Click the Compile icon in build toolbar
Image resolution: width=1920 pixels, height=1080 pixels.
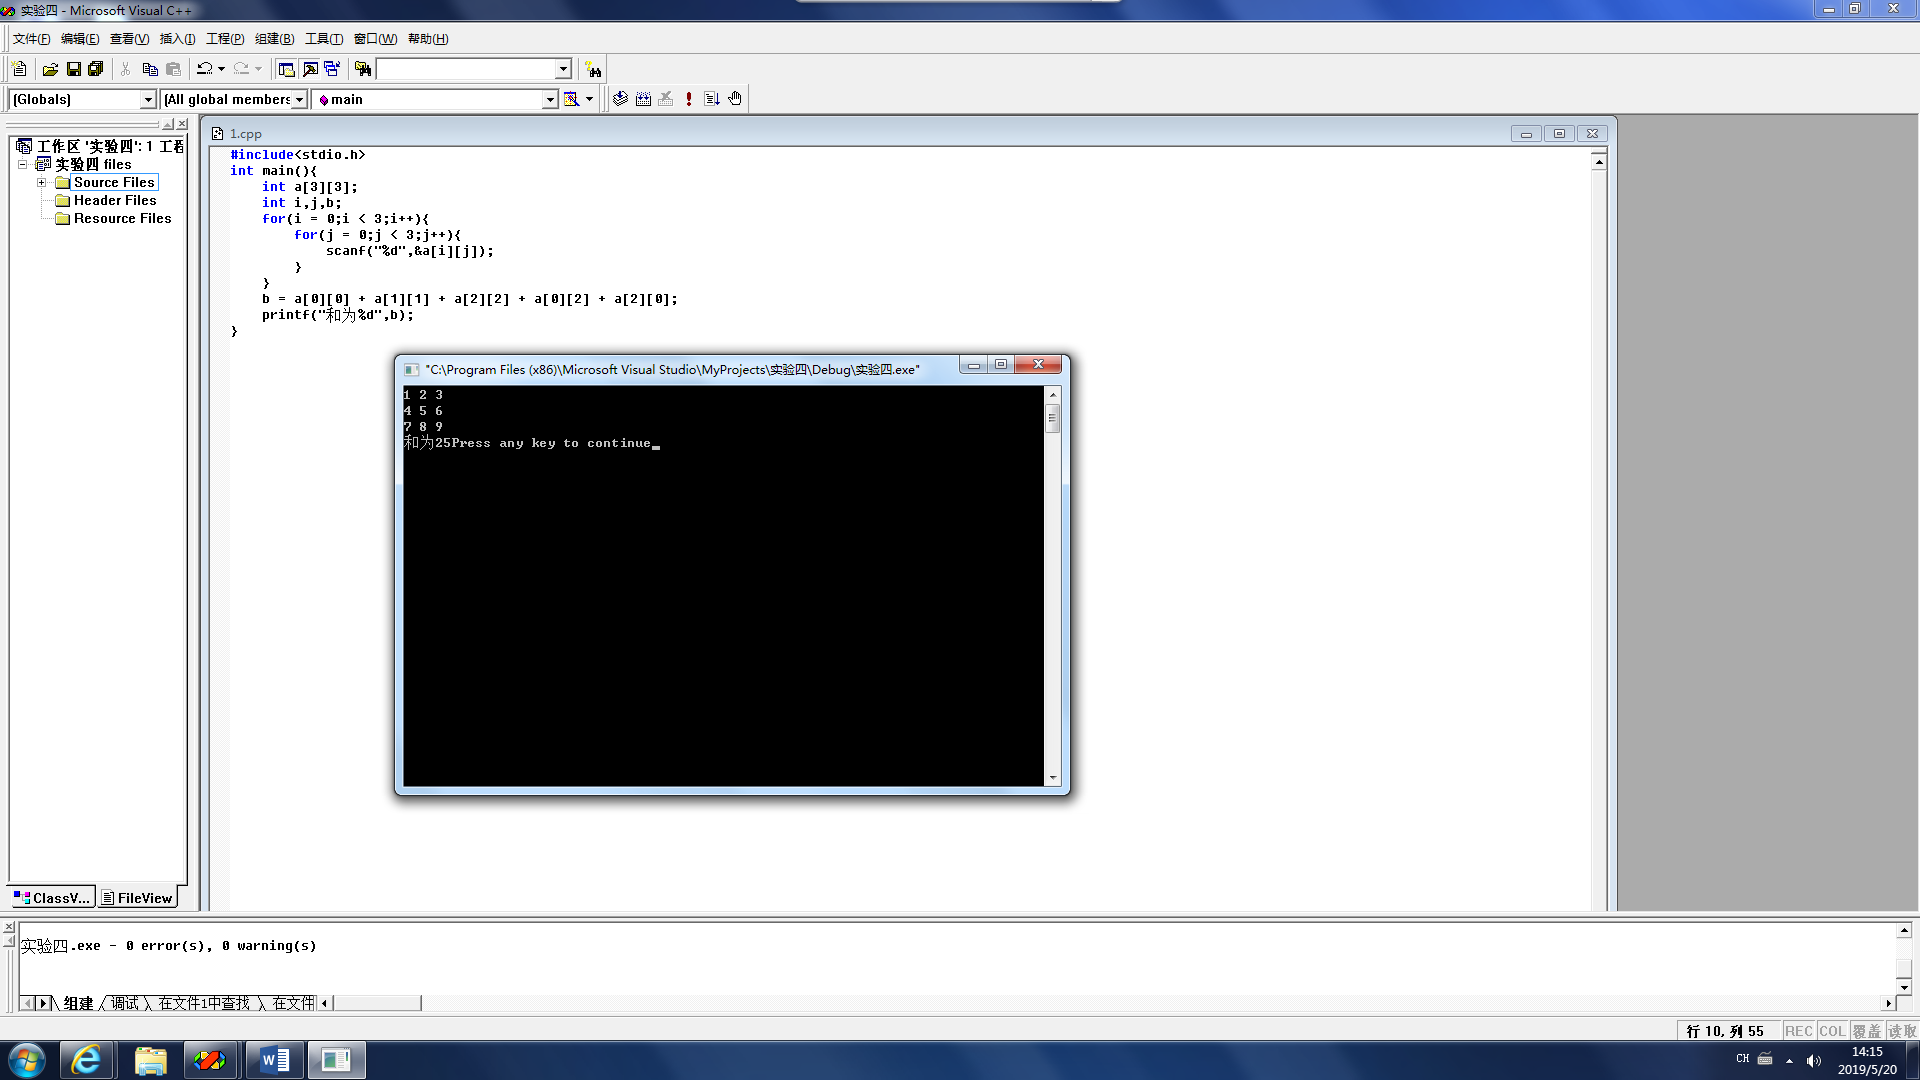pyautogui.click(x=620, y=99)
